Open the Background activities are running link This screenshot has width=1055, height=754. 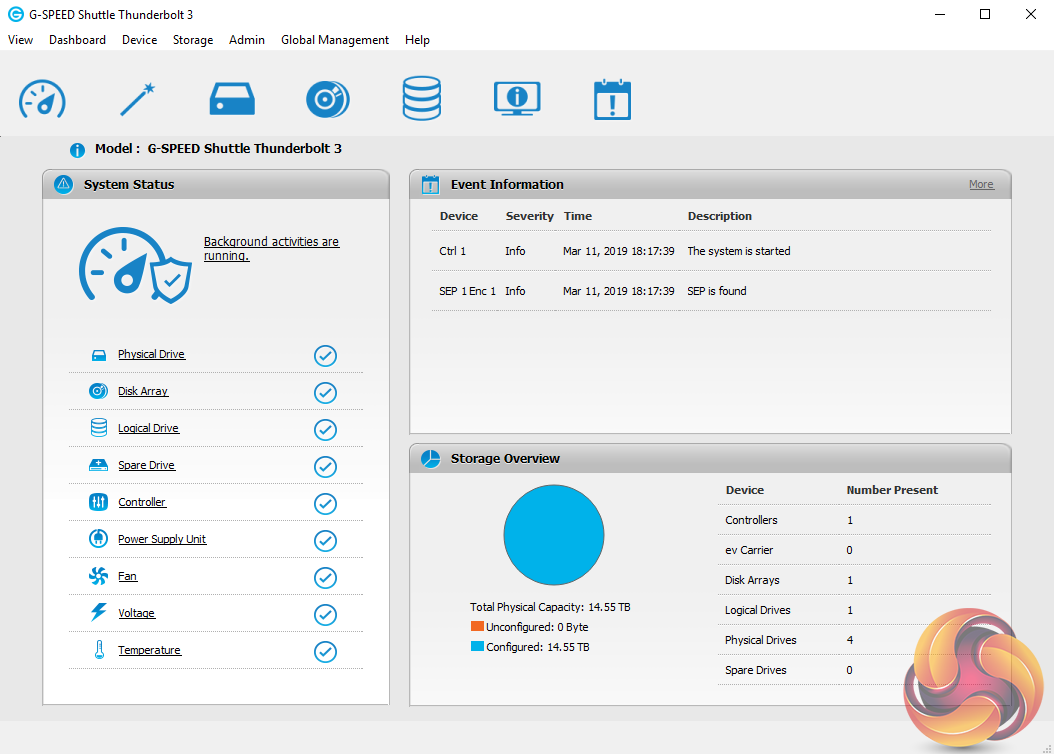(271, 249)
